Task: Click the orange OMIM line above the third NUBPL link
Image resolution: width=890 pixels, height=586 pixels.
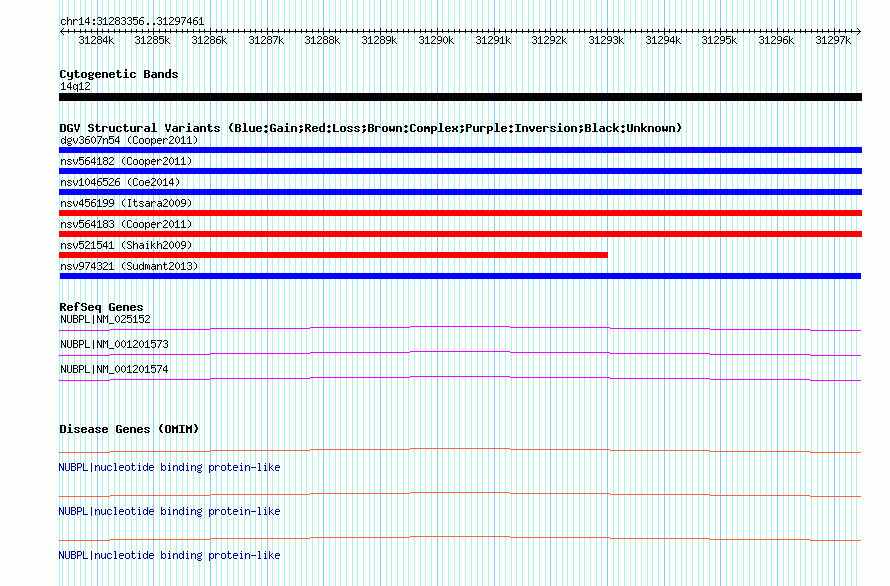Action: (460, 538)
